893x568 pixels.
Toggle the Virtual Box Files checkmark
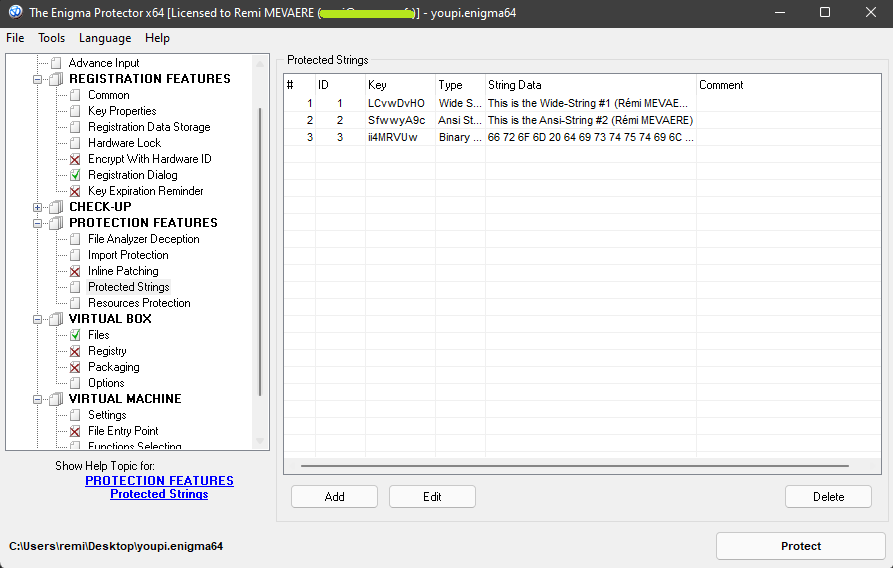coord(75,335)
